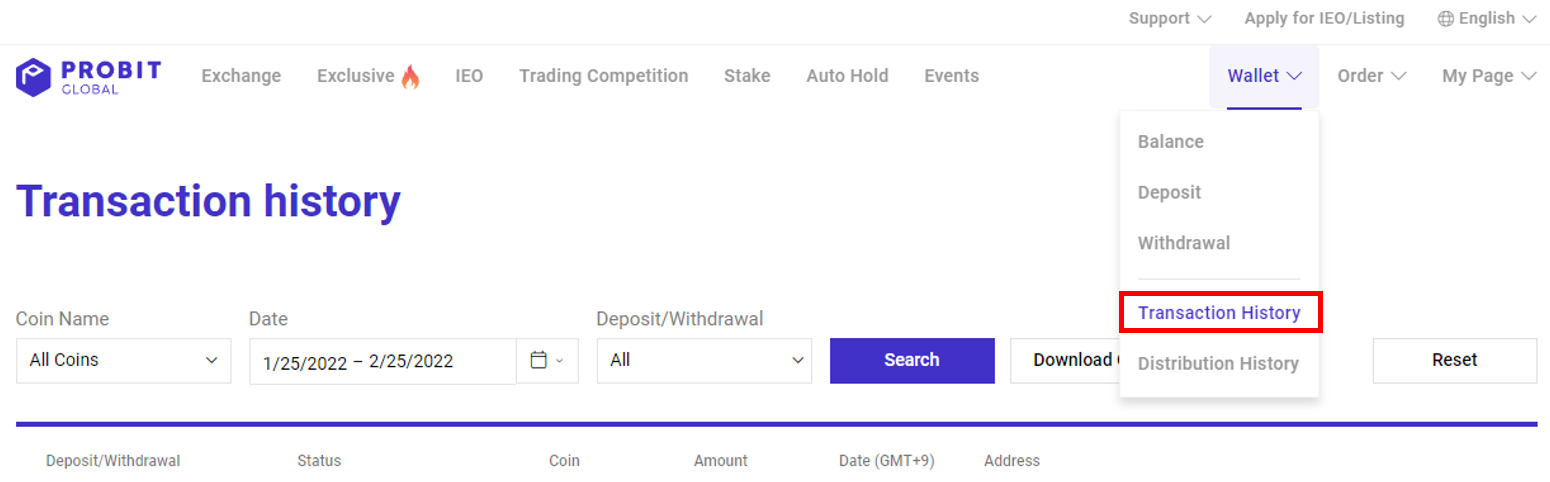1550x482 pixels.
Task: Go to the Exchange page
Action: [241, 76]
